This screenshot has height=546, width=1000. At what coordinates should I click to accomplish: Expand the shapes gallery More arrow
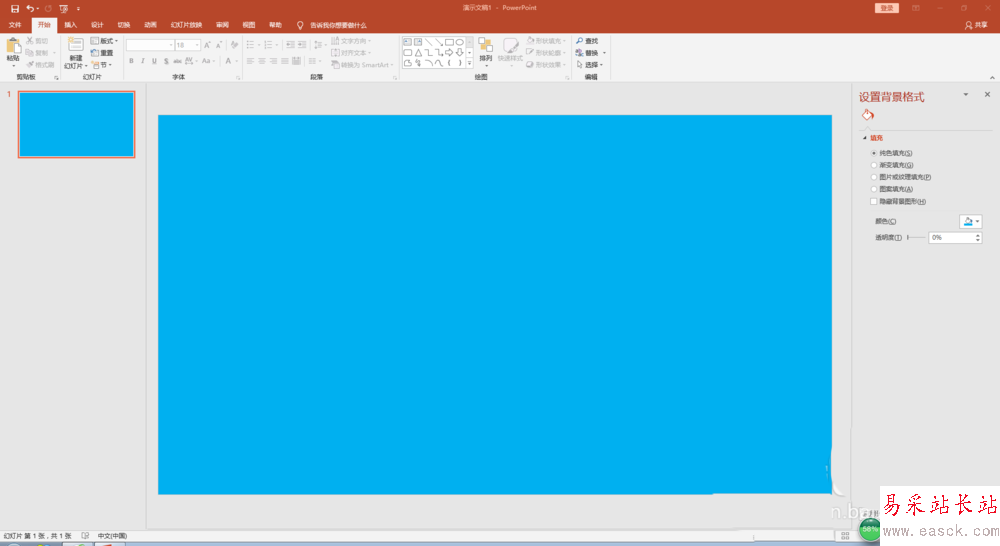pyautogui.click(x=469, y=63)
